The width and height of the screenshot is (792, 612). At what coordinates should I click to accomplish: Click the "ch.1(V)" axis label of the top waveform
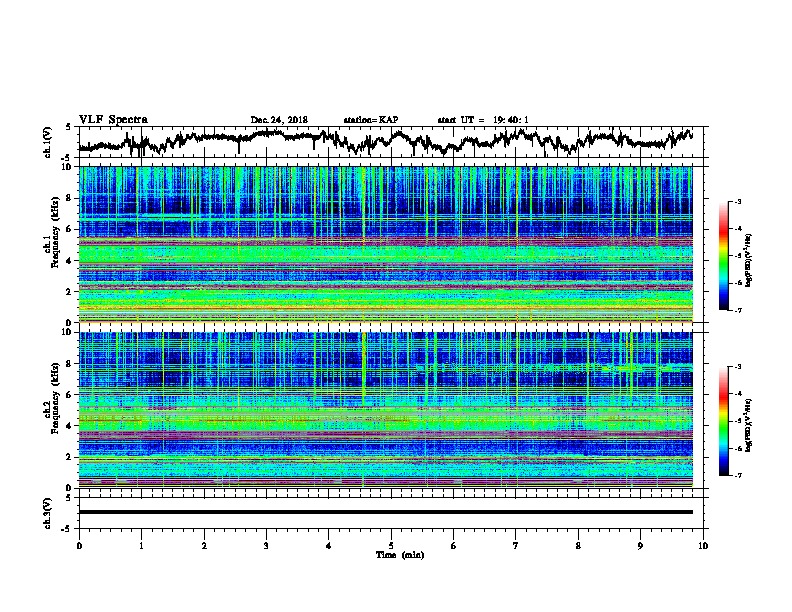[x=48, y=142]
